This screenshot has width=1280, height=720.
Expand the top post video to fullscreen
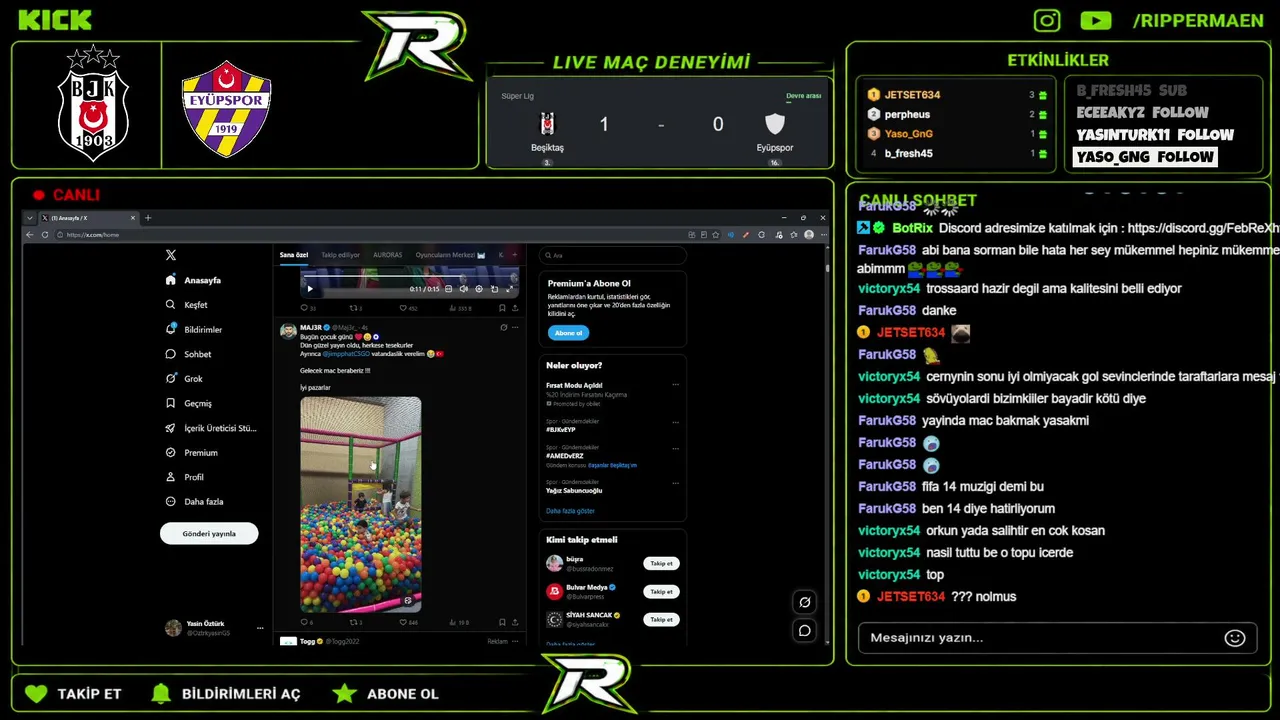pos(509,289)
